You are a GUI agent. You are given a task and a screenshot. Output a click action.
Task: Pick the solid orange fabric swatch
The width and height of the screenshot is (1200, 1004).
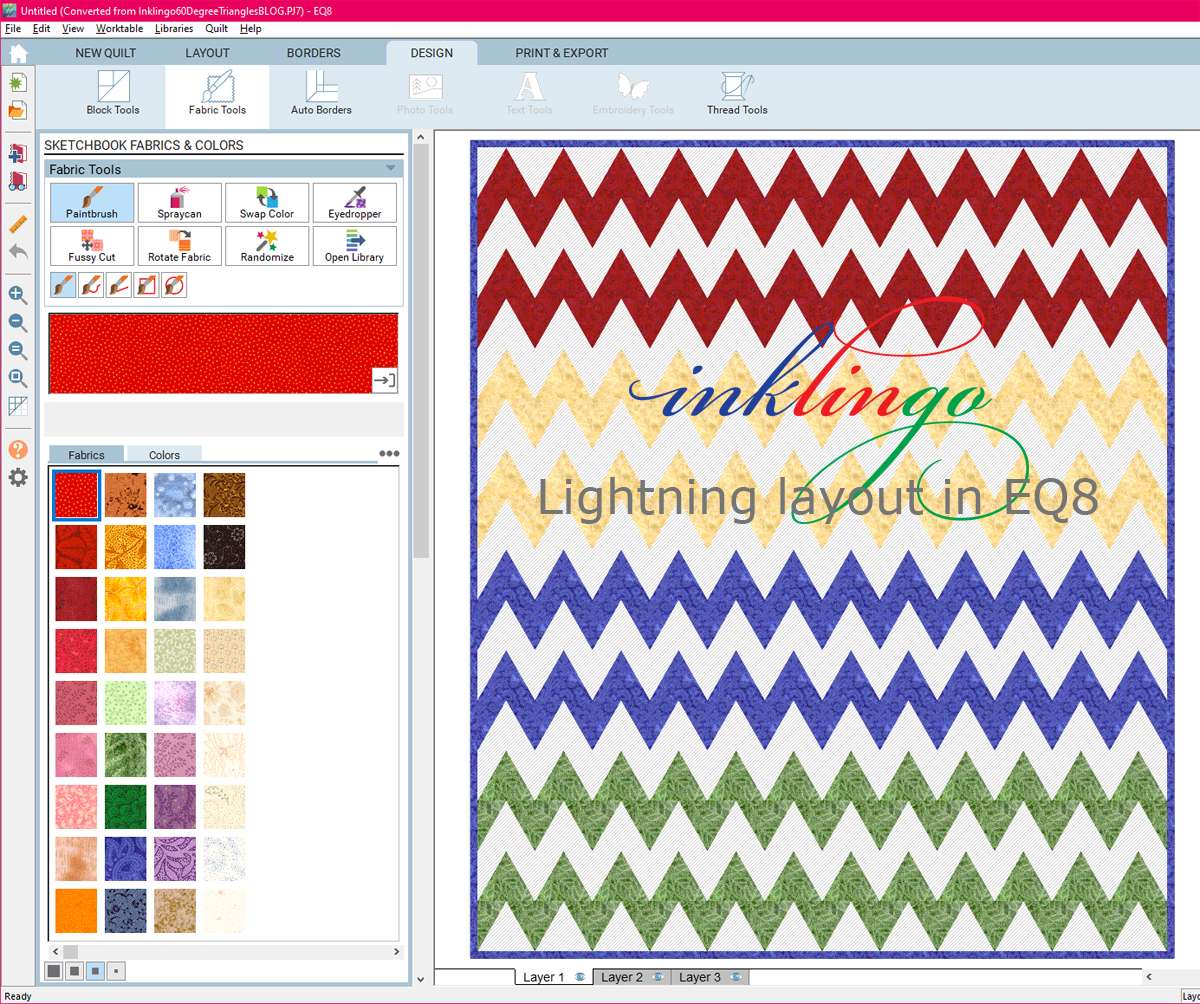tap(76, 911)
